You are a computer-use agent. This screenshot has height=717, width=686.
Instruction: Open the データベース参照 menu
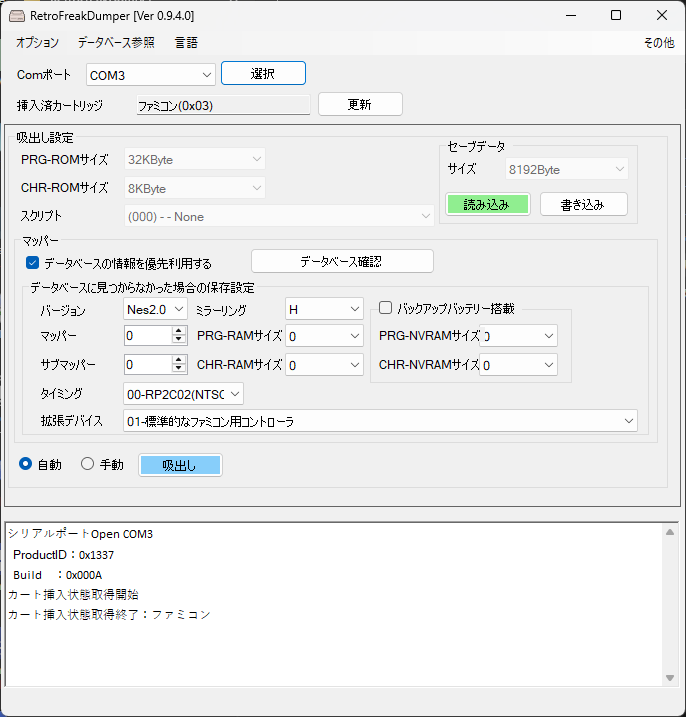[x=116, y=43]
